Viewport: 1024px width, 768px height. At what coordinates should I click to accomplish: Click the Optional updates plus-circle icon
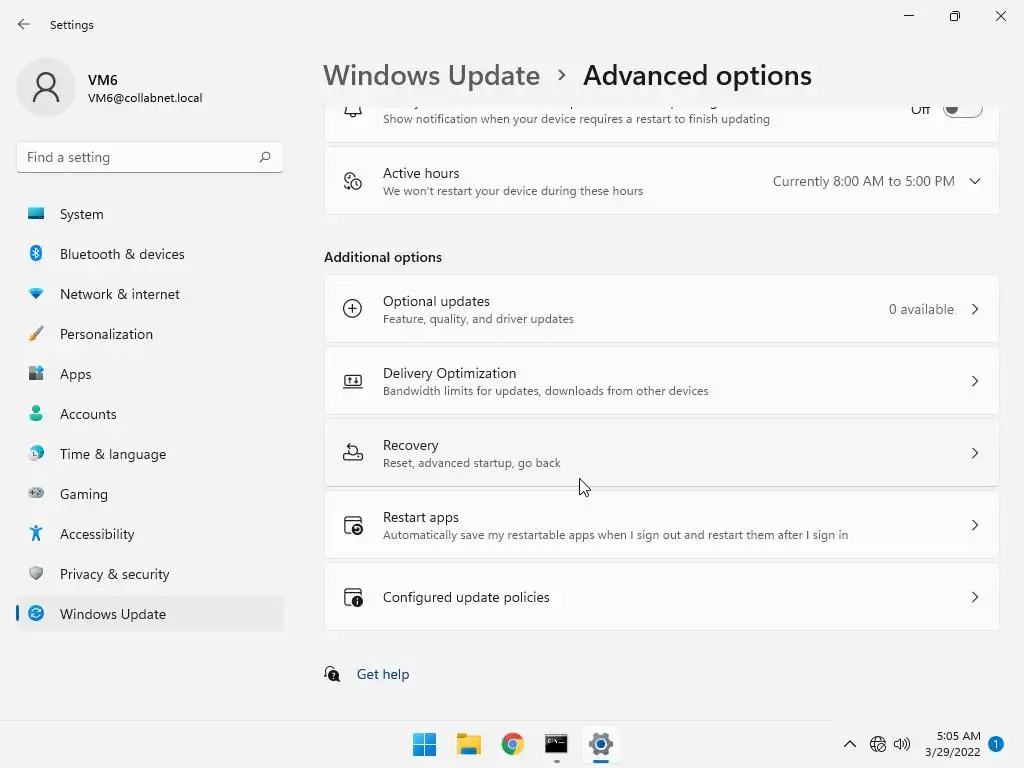click(x=353, y=308)
